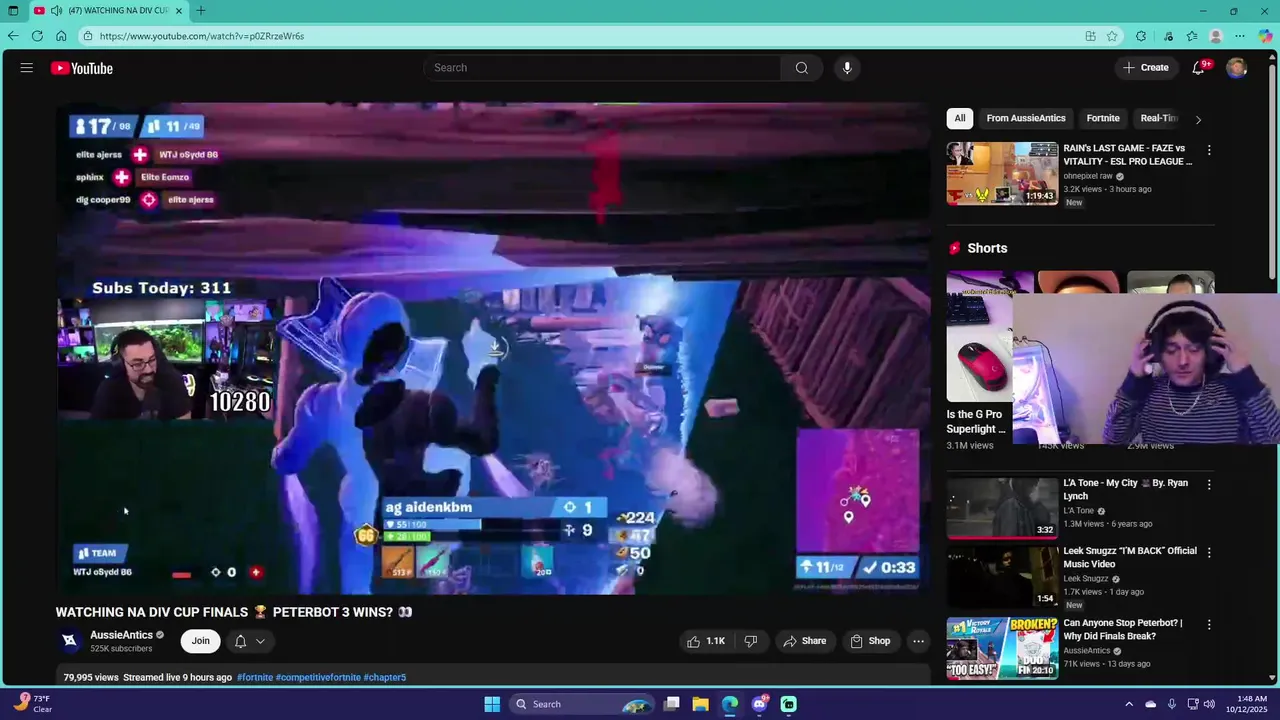Click the search magnifier button
Screen dimensions: 1280x720
pos(802,68)
